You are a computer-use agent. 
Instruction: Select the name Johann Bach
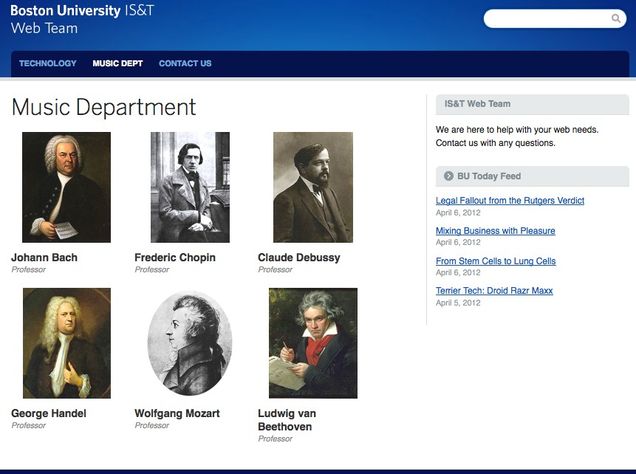pyautogui.click(x=44, y=257)
